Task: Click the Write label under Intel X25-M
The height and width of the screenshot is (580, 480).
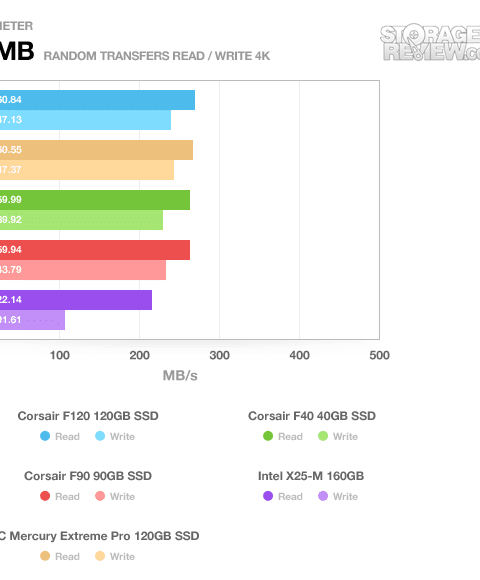Action: coord(345,496)
